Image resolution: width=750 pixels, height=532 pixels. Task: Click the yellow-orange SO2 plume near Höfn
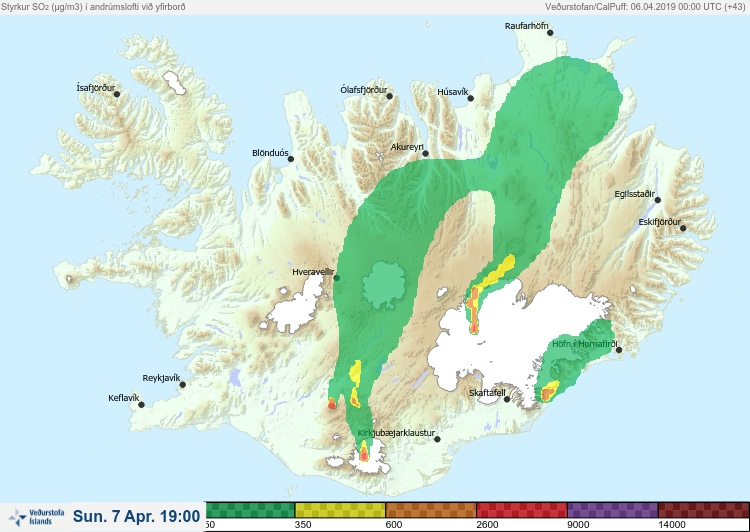coord(549,391)
